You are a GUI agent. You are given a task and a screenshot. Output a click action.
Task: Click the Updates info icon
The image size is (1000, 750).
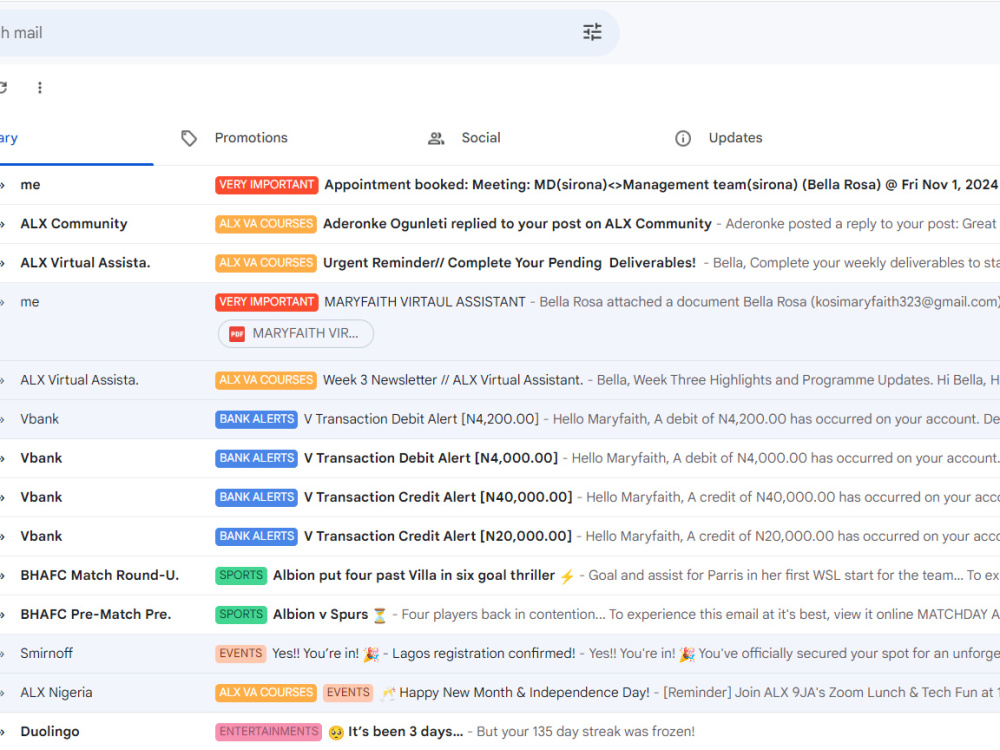click(682, 138)
